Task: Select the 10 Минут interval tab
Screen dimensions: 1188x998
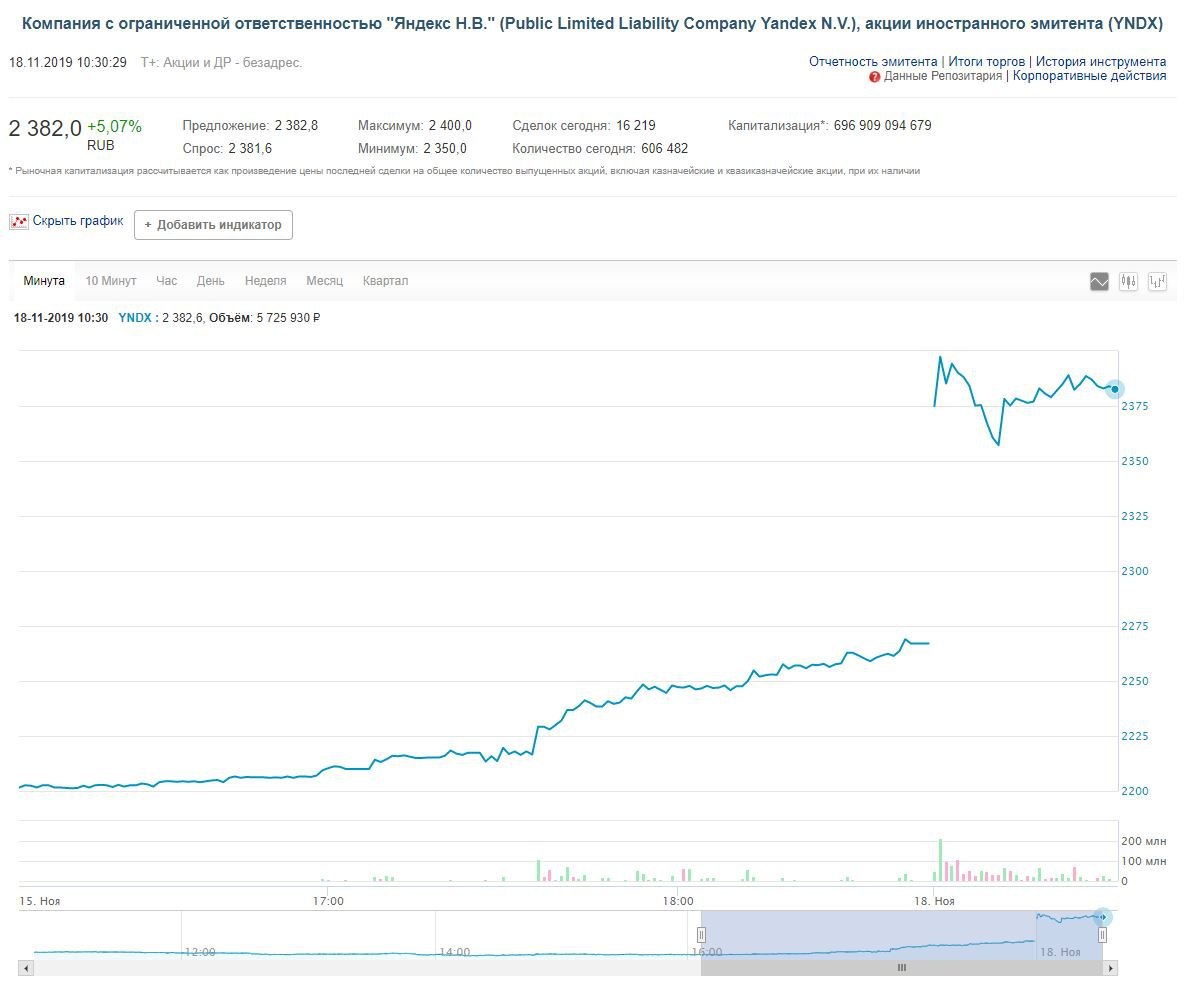Action: [x=111, y=281]
